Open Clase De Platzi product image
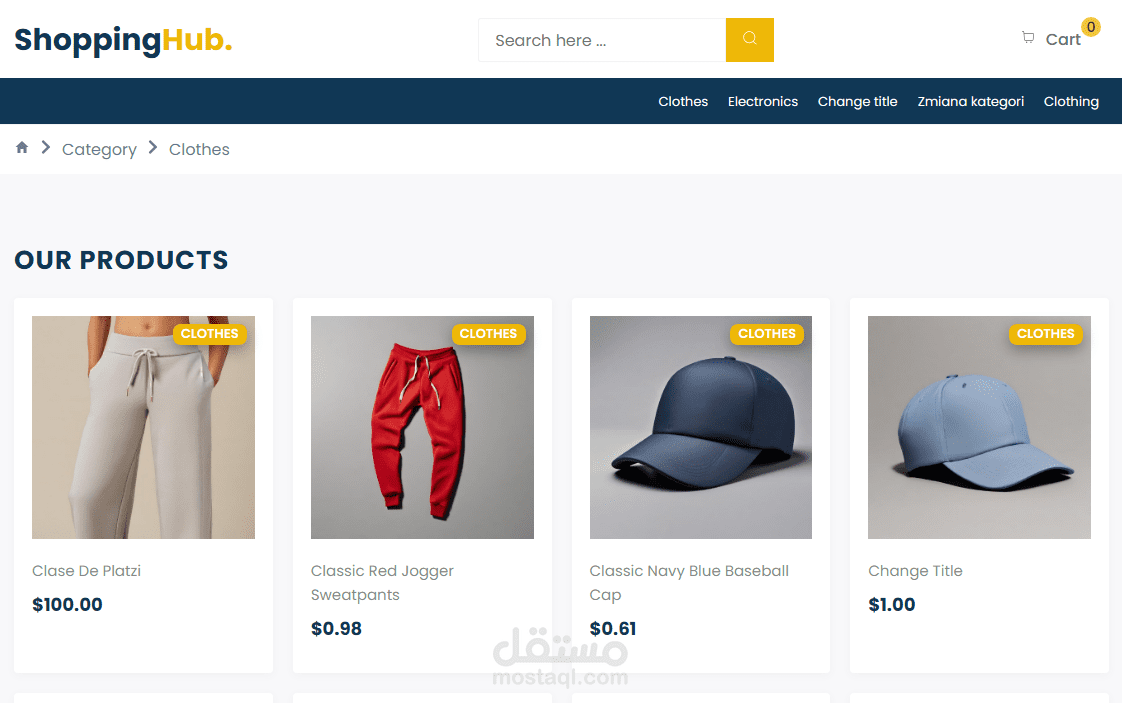Screen dimensions: 1122x703 (143, 427)
